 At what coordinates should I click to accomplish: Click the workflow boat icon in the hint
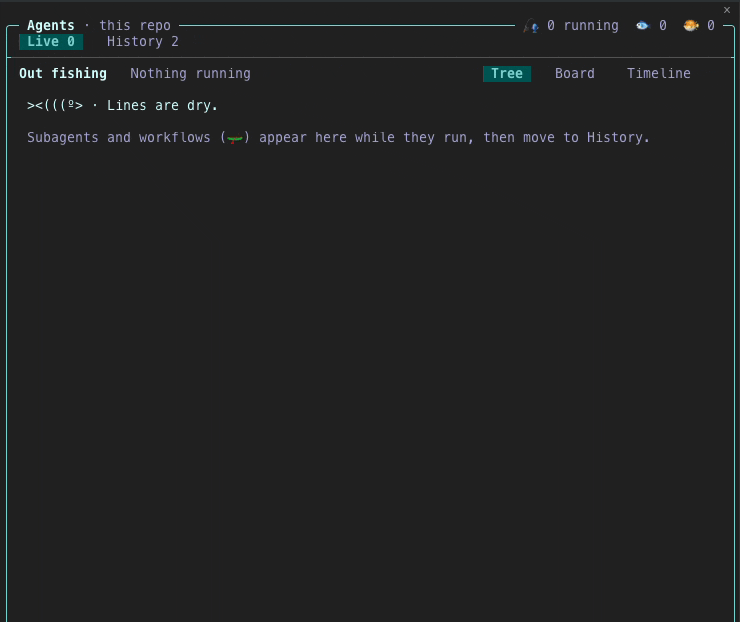point(235,138)
